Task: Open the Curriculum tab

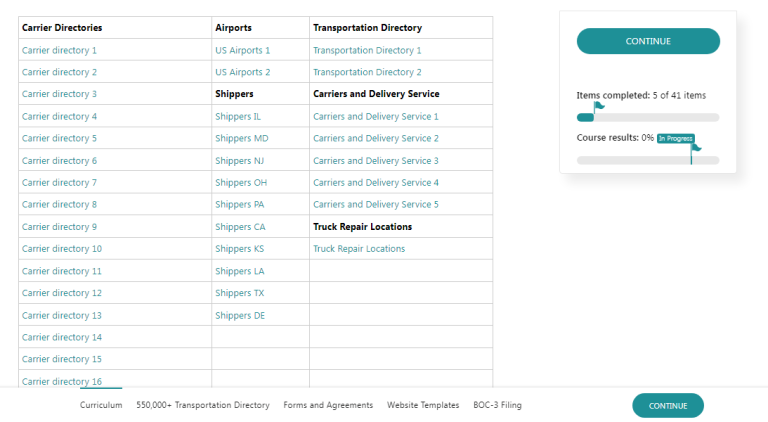Action: (101, 405)
